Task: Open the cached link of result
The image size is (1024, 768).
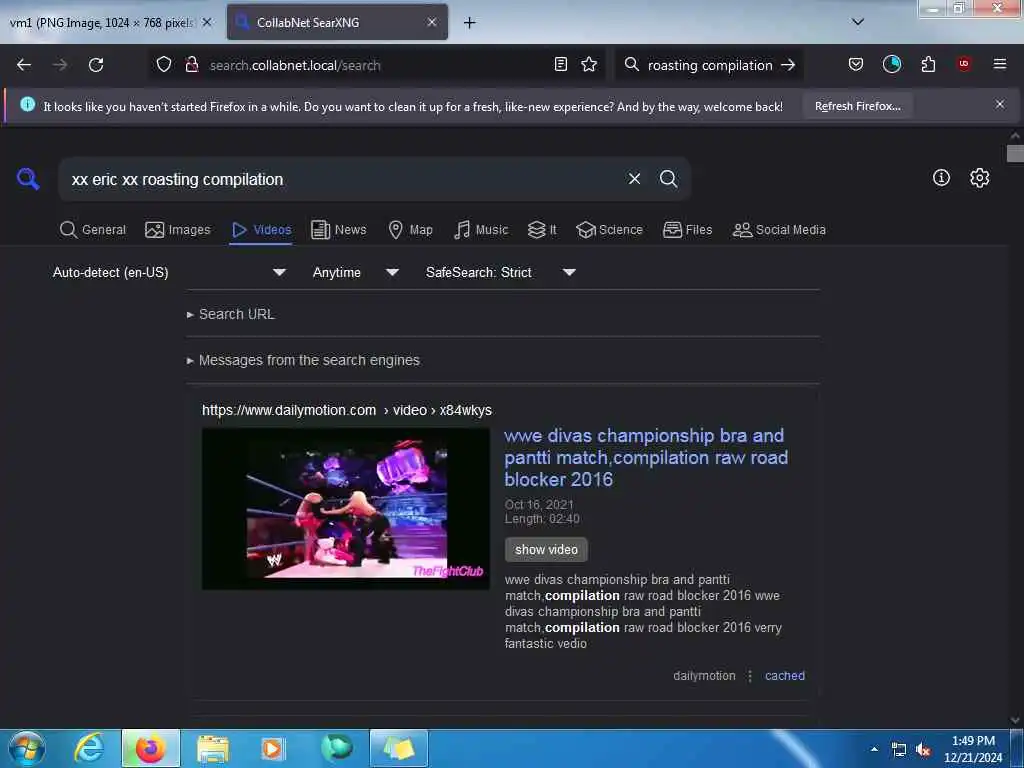Action: click(784, 676)
